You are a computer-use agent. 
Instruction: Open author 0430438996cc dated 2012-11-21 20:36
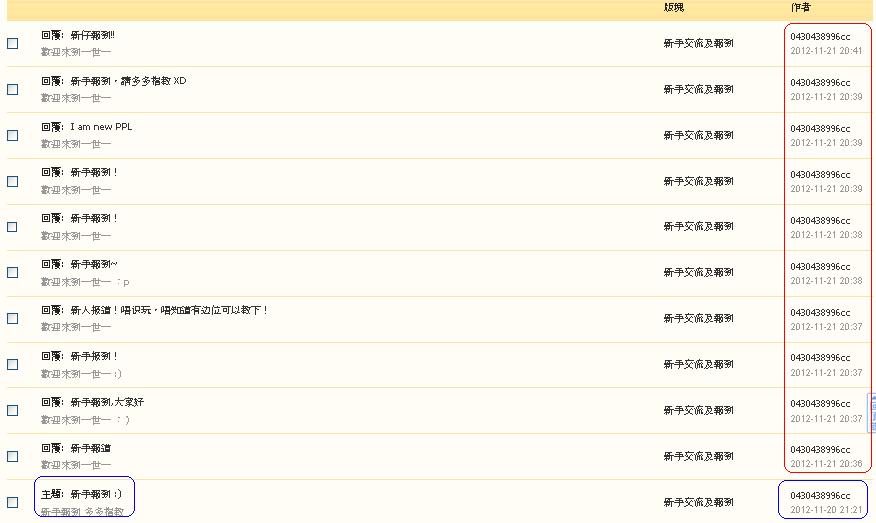tap(820, 450)
